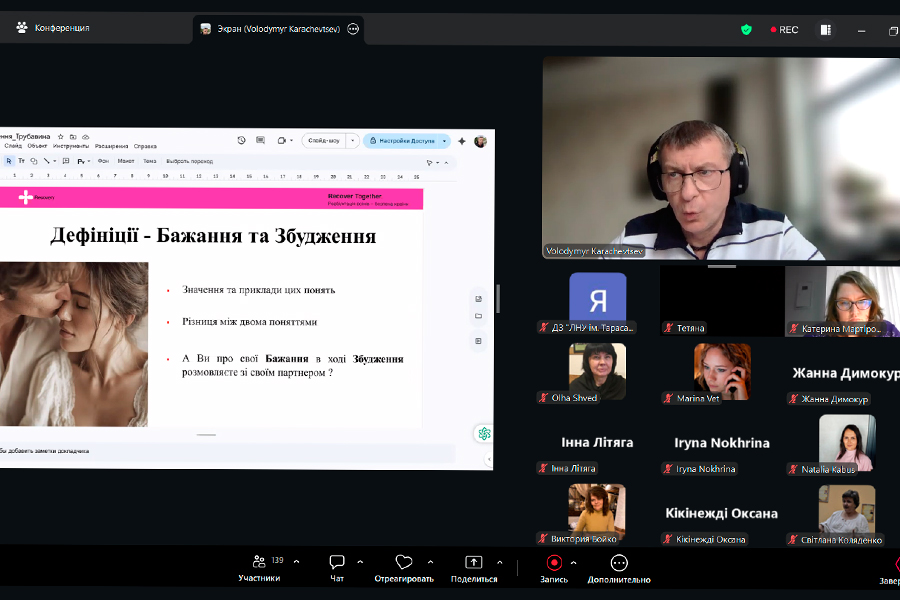
Task: Click the Выбрать переход transition button
Action: (189, 161)
